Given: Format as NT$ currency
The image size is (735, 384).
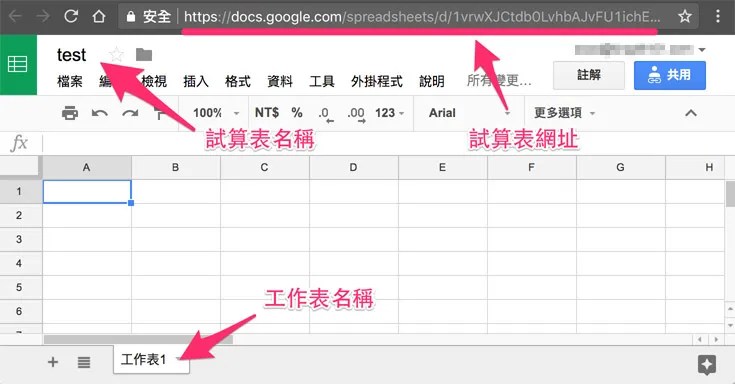Looking at the screenshot, I should (x=267, y=113).
